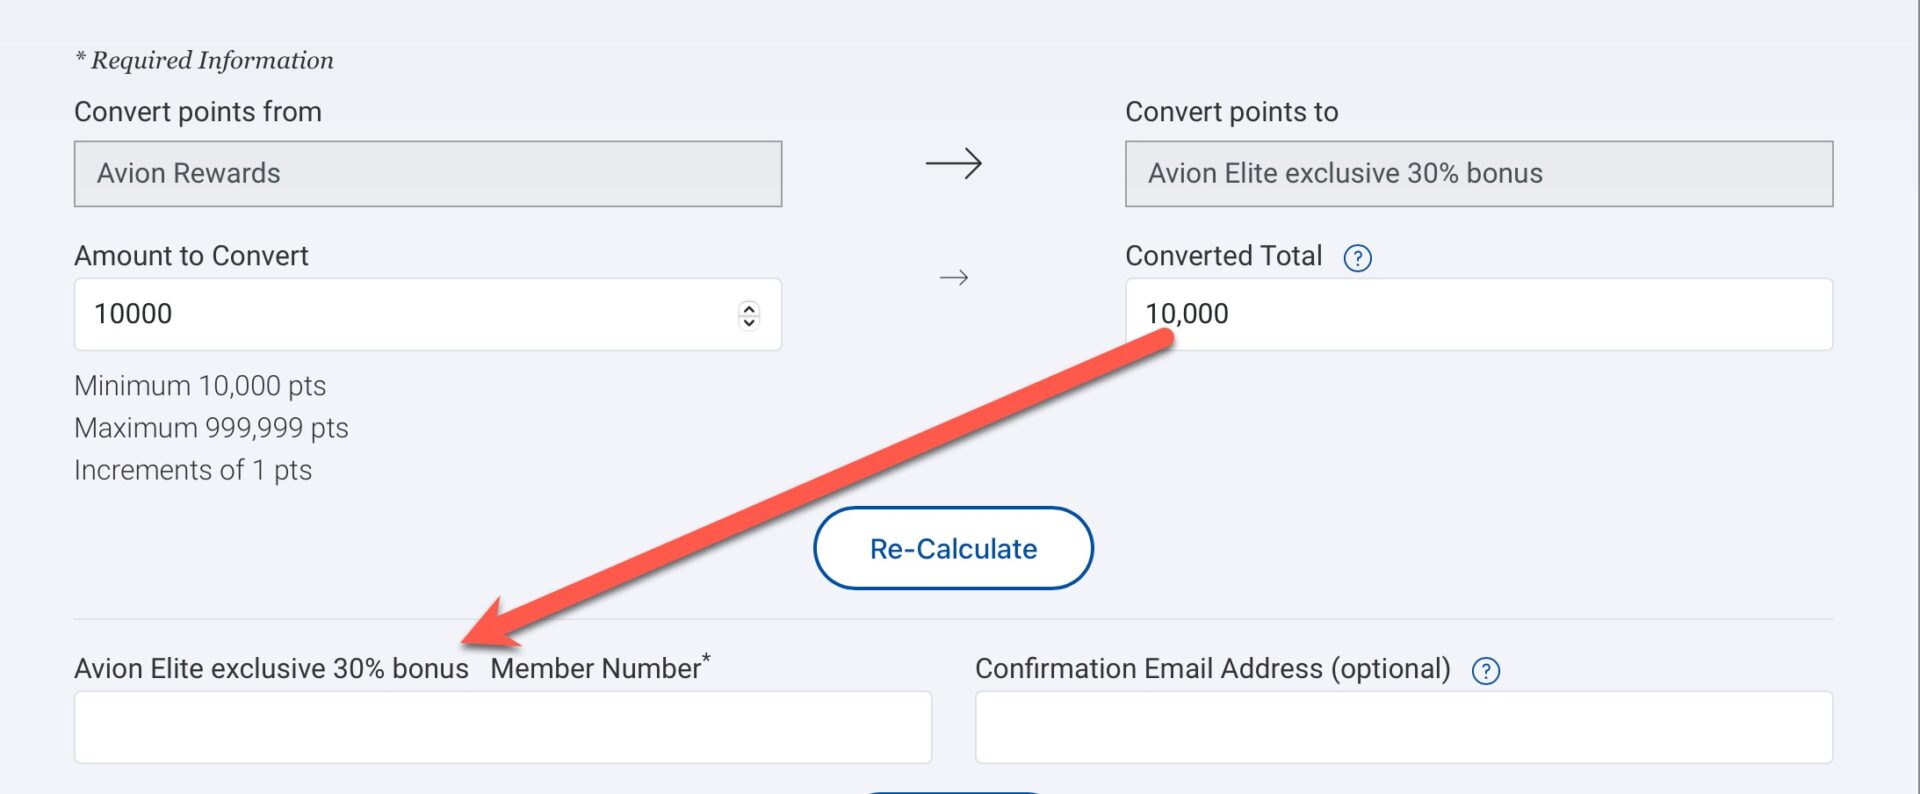
Task: Click the increment arrow on Amount to Convert
Action: tap(748, 308)
